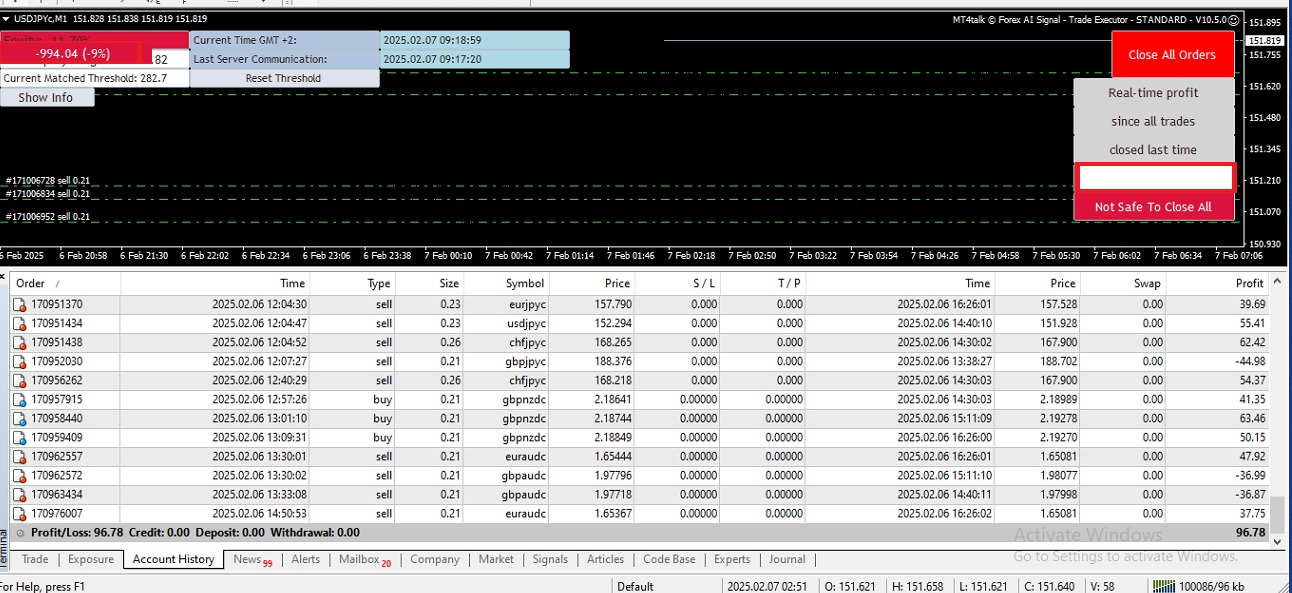The height and width of the screenshot is (593, 1292).
Task: Switch to the Trade tab
Action: [35, 559]
